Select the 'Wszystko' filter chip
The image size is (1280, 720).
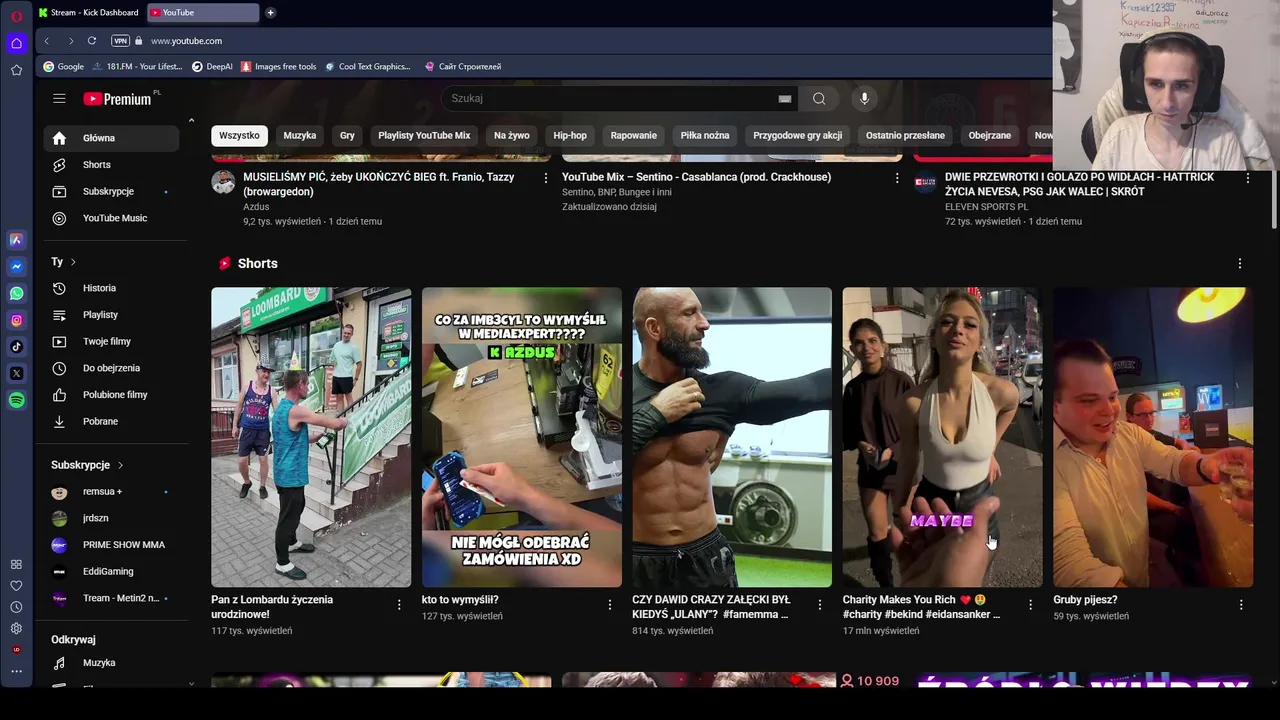coord(239,135)
